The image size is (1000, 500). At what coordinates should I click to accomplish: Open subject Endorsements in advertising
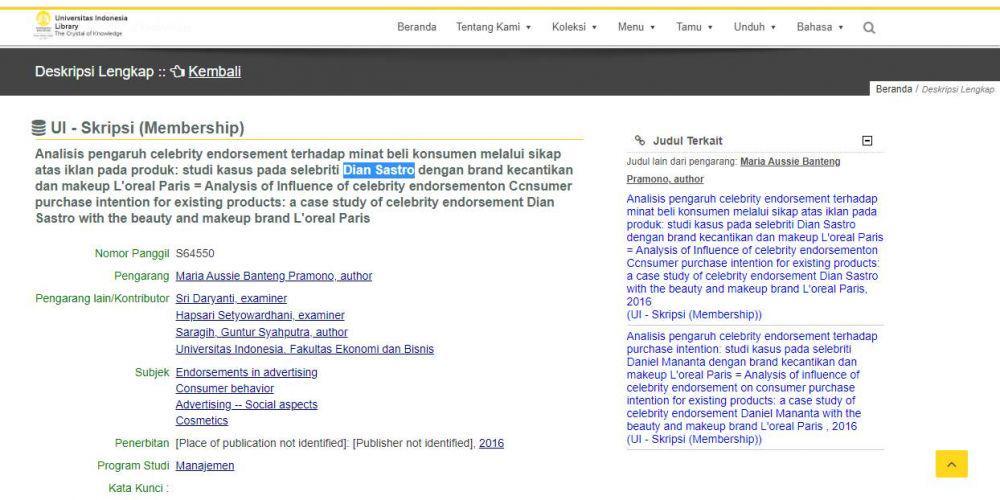pyautogui.click(x=246, y=372)
